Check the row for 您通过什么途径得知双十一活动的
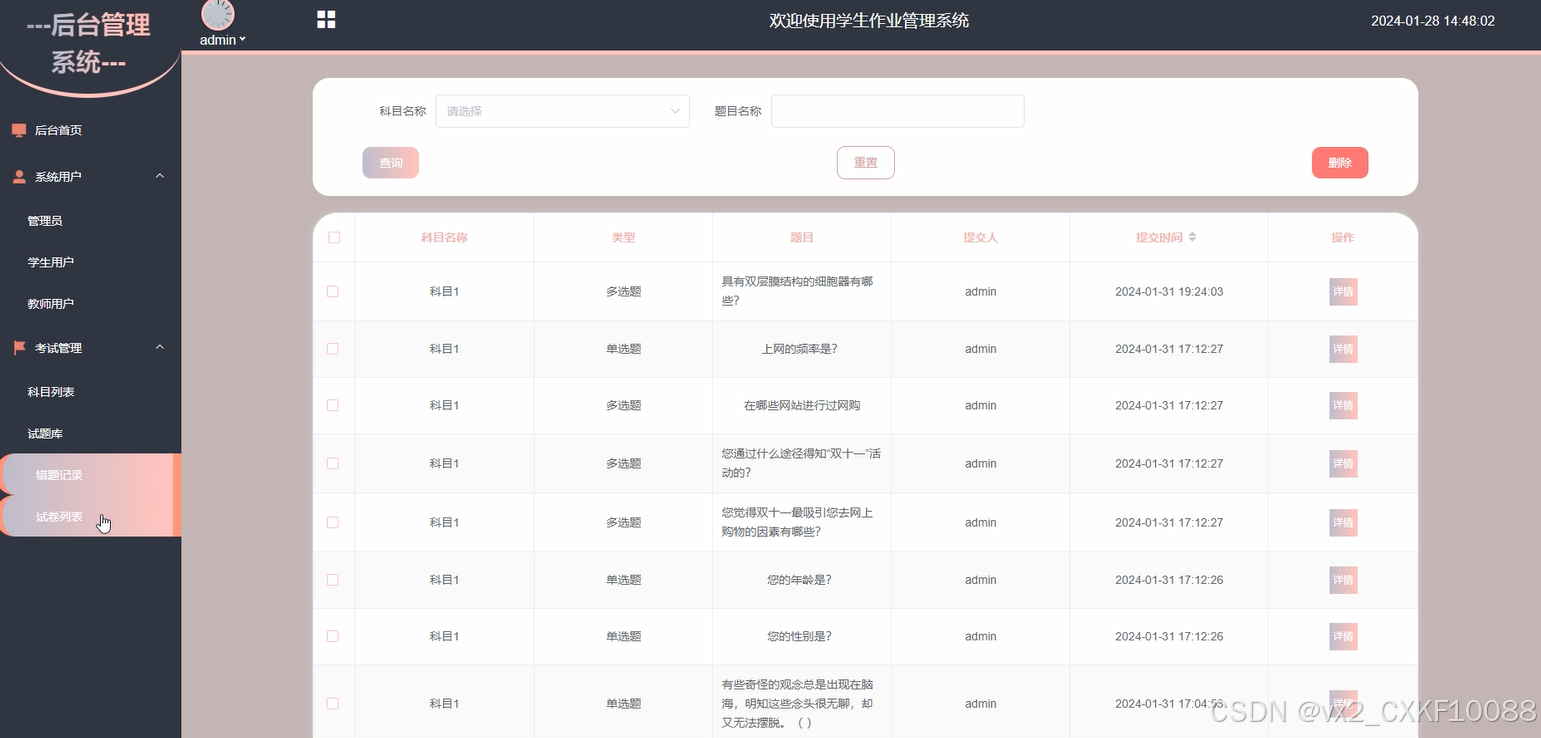The height and width of the screenshot is (738, 1541). [x=333, y=463]
